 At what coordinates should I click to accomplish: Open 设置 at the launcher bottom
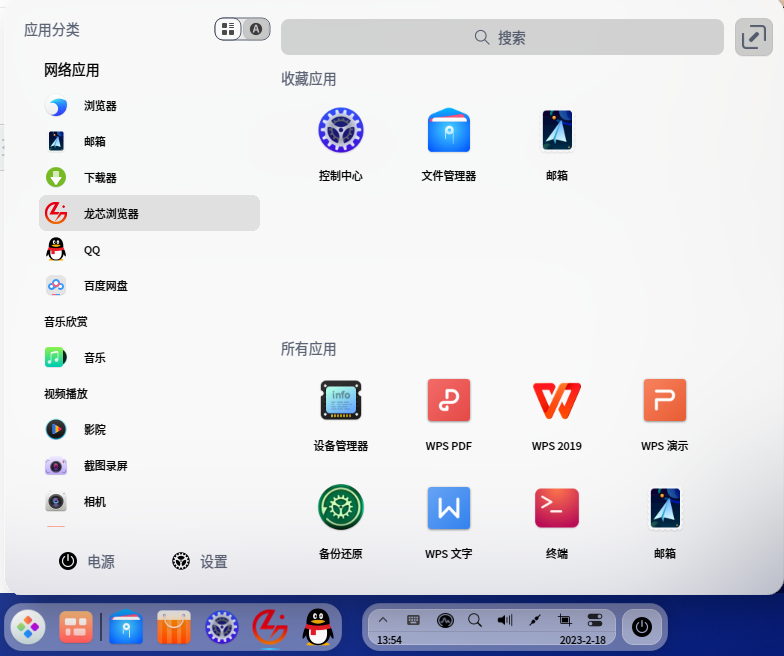(x=200, y=562)
